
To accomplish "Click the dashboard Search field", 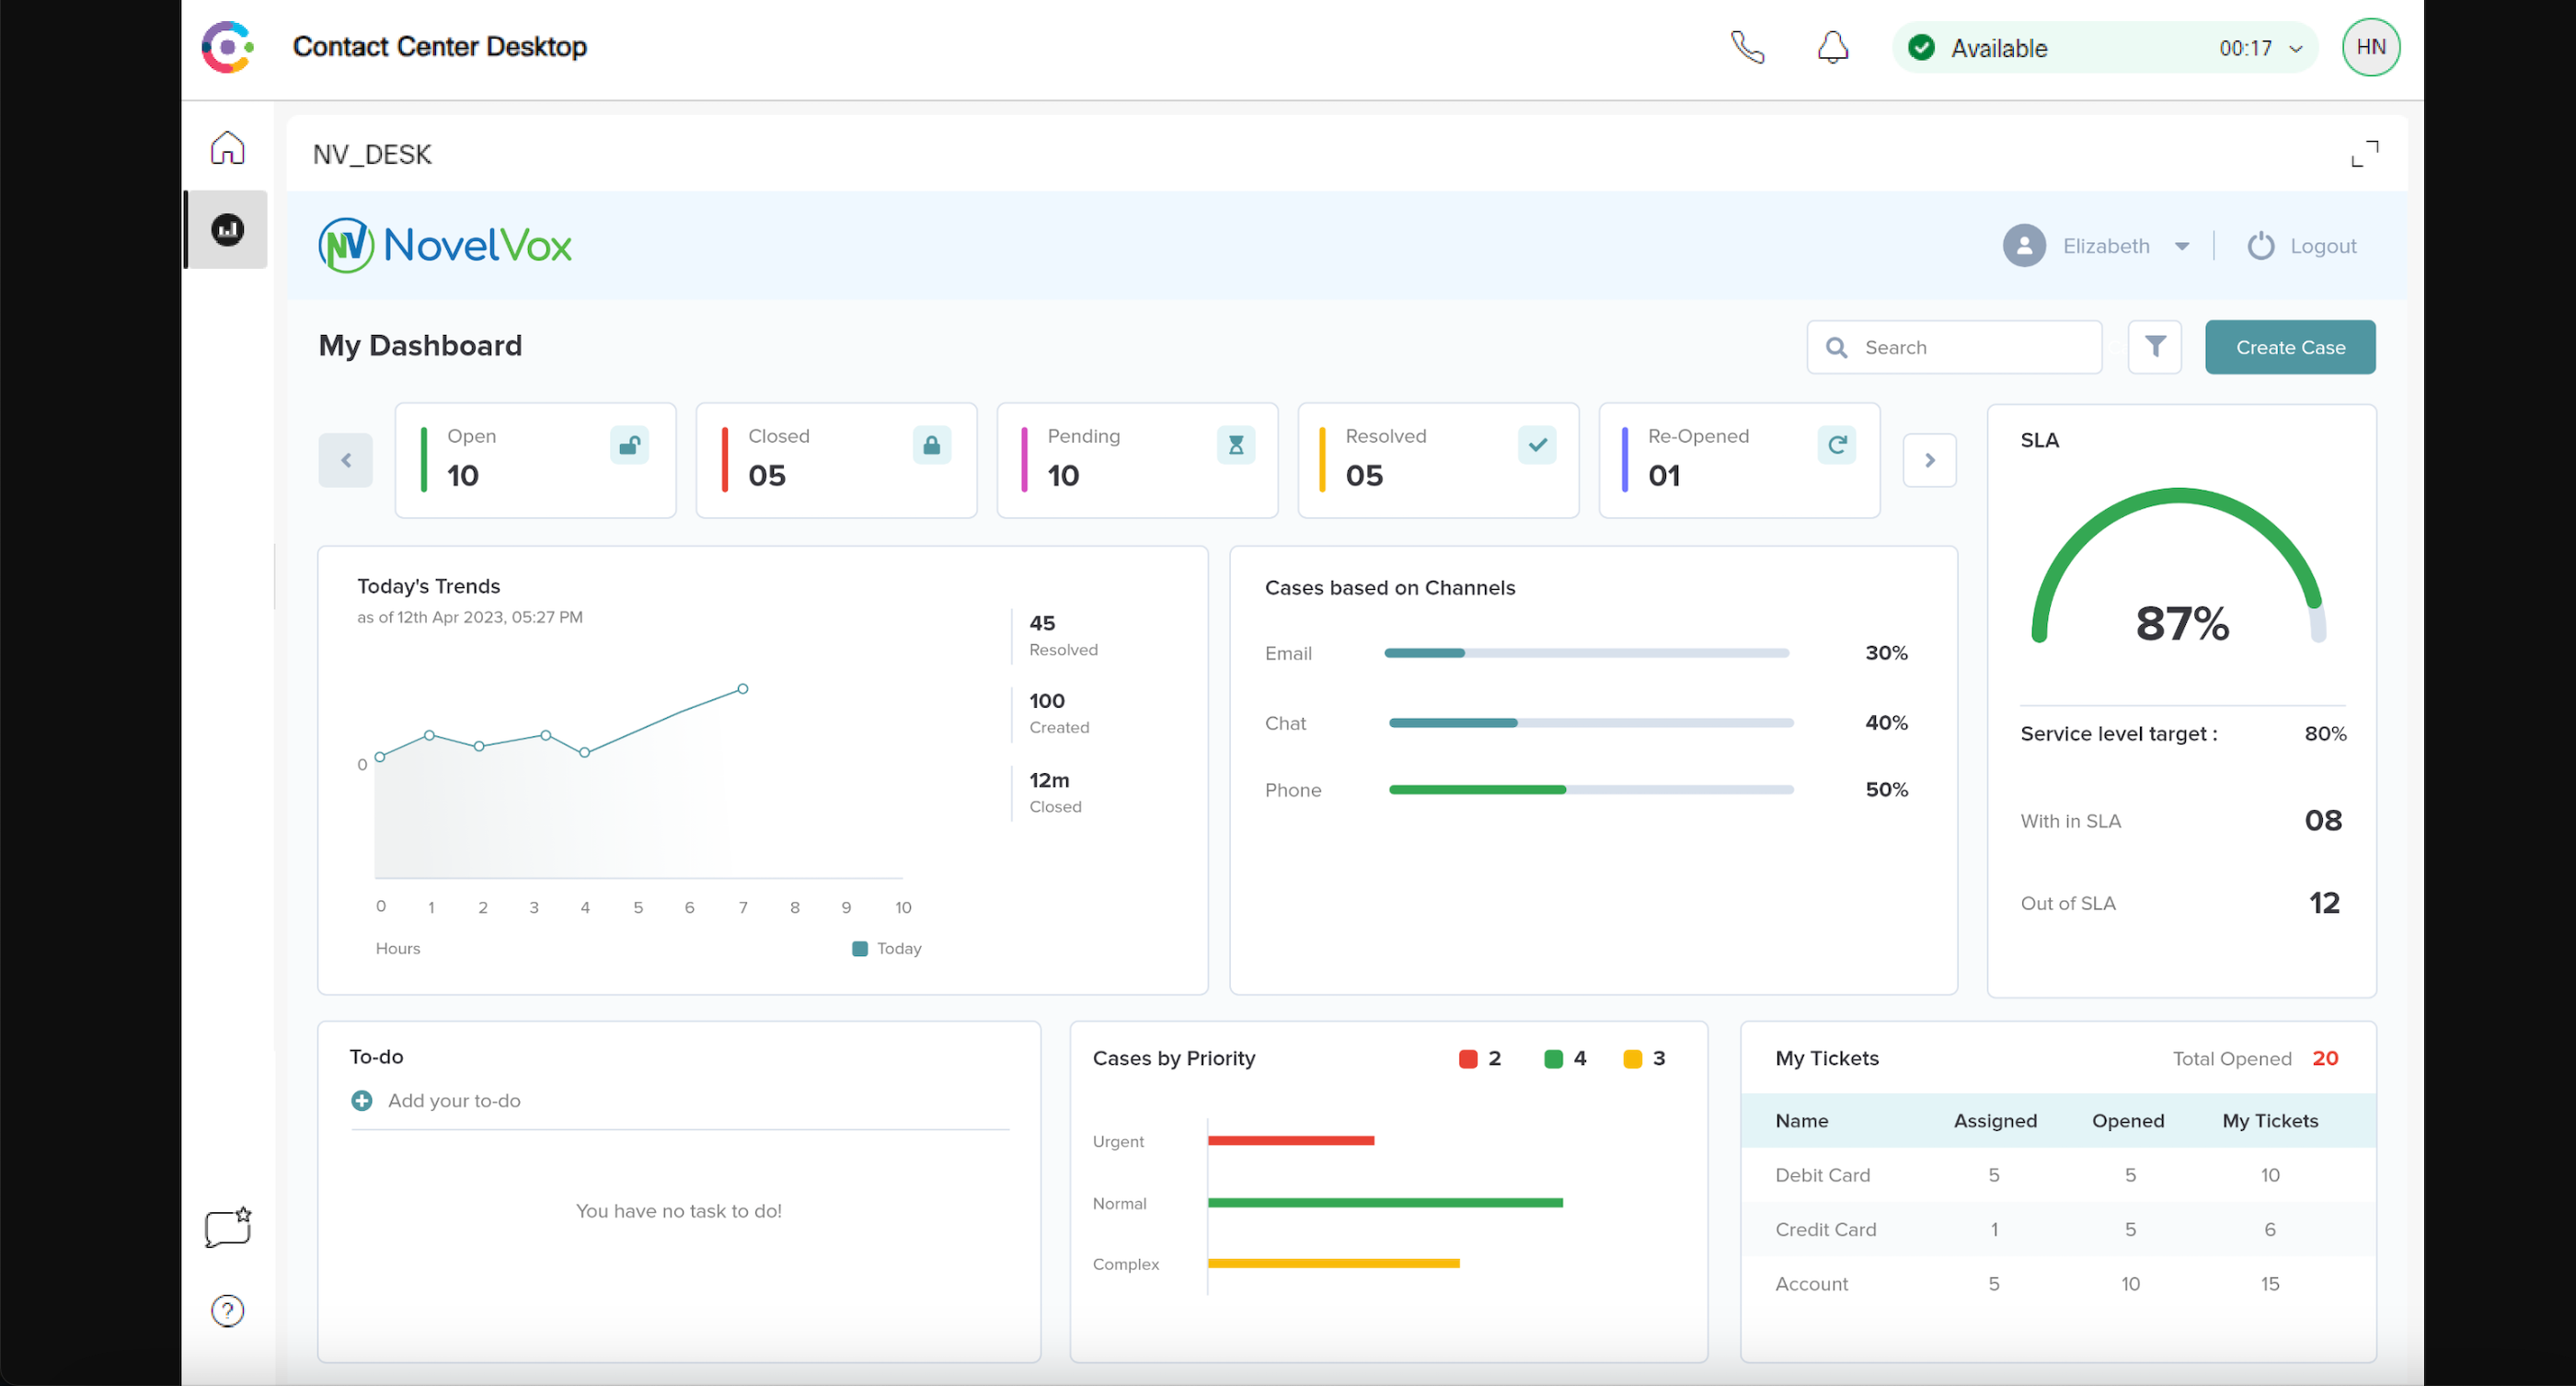I will 1953,347.
